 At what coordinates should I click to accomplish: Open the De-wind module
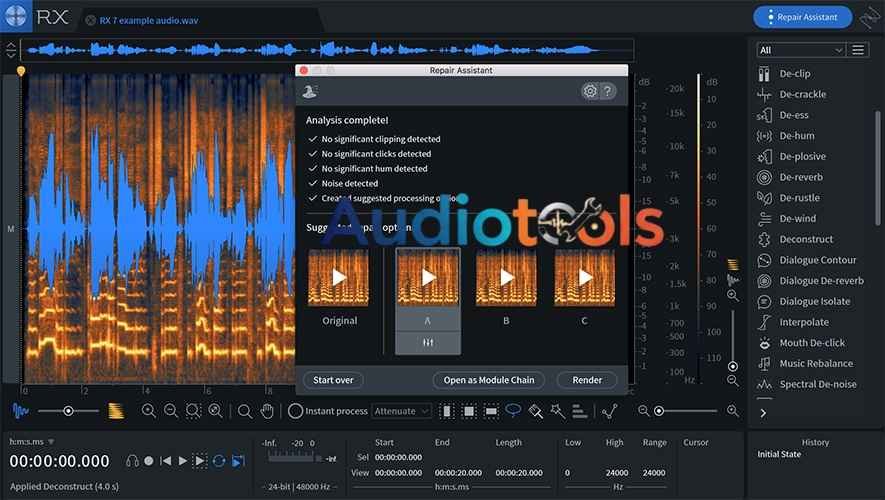[x=798, y=218]
